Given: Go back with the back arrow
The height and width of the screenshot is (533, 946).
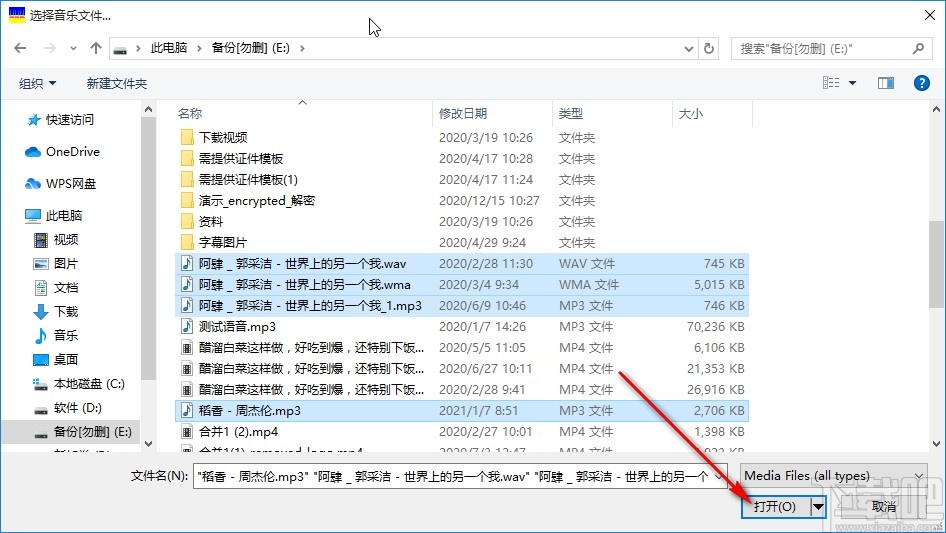Looking at the screenshot, I should 20,48.
